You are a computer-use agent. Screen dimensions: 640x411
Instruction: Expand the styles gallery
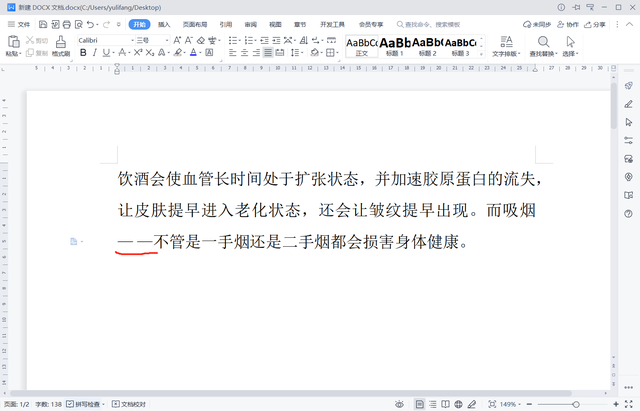pos(482,54)
